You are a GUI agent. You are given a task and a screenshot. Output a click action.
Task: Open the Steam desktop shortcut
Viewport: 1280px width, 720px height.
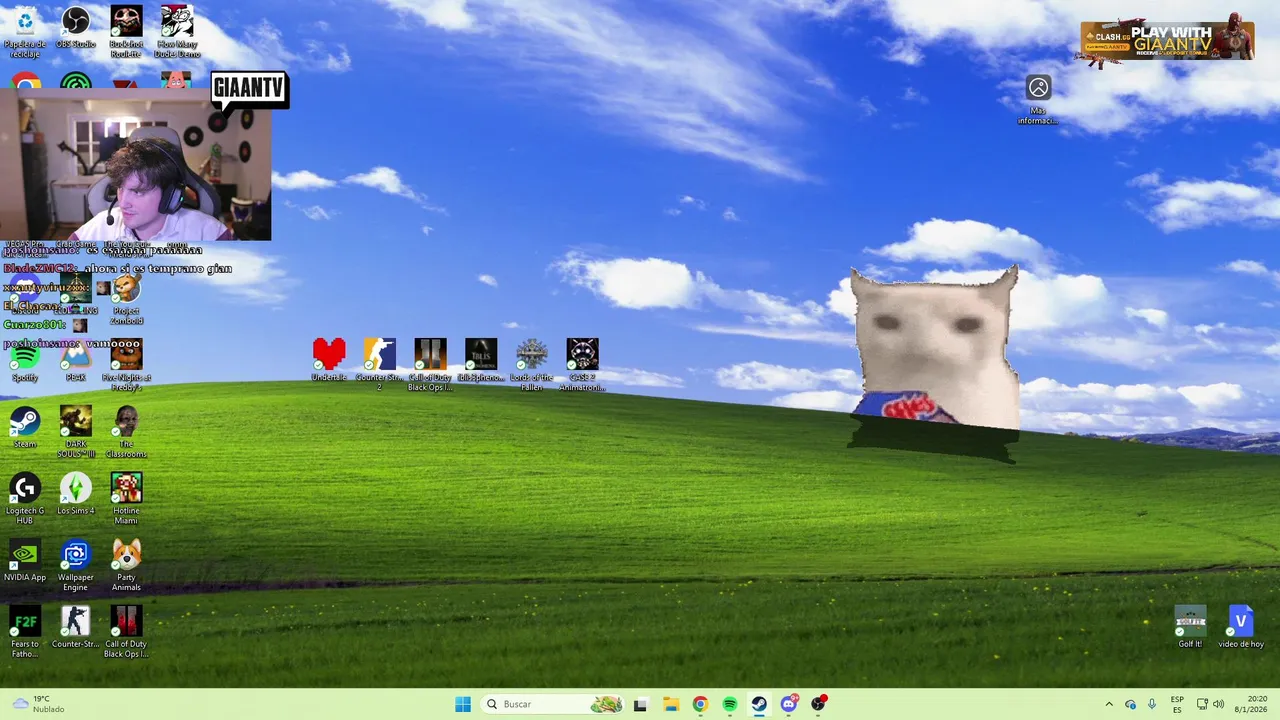tap(25, 427)
